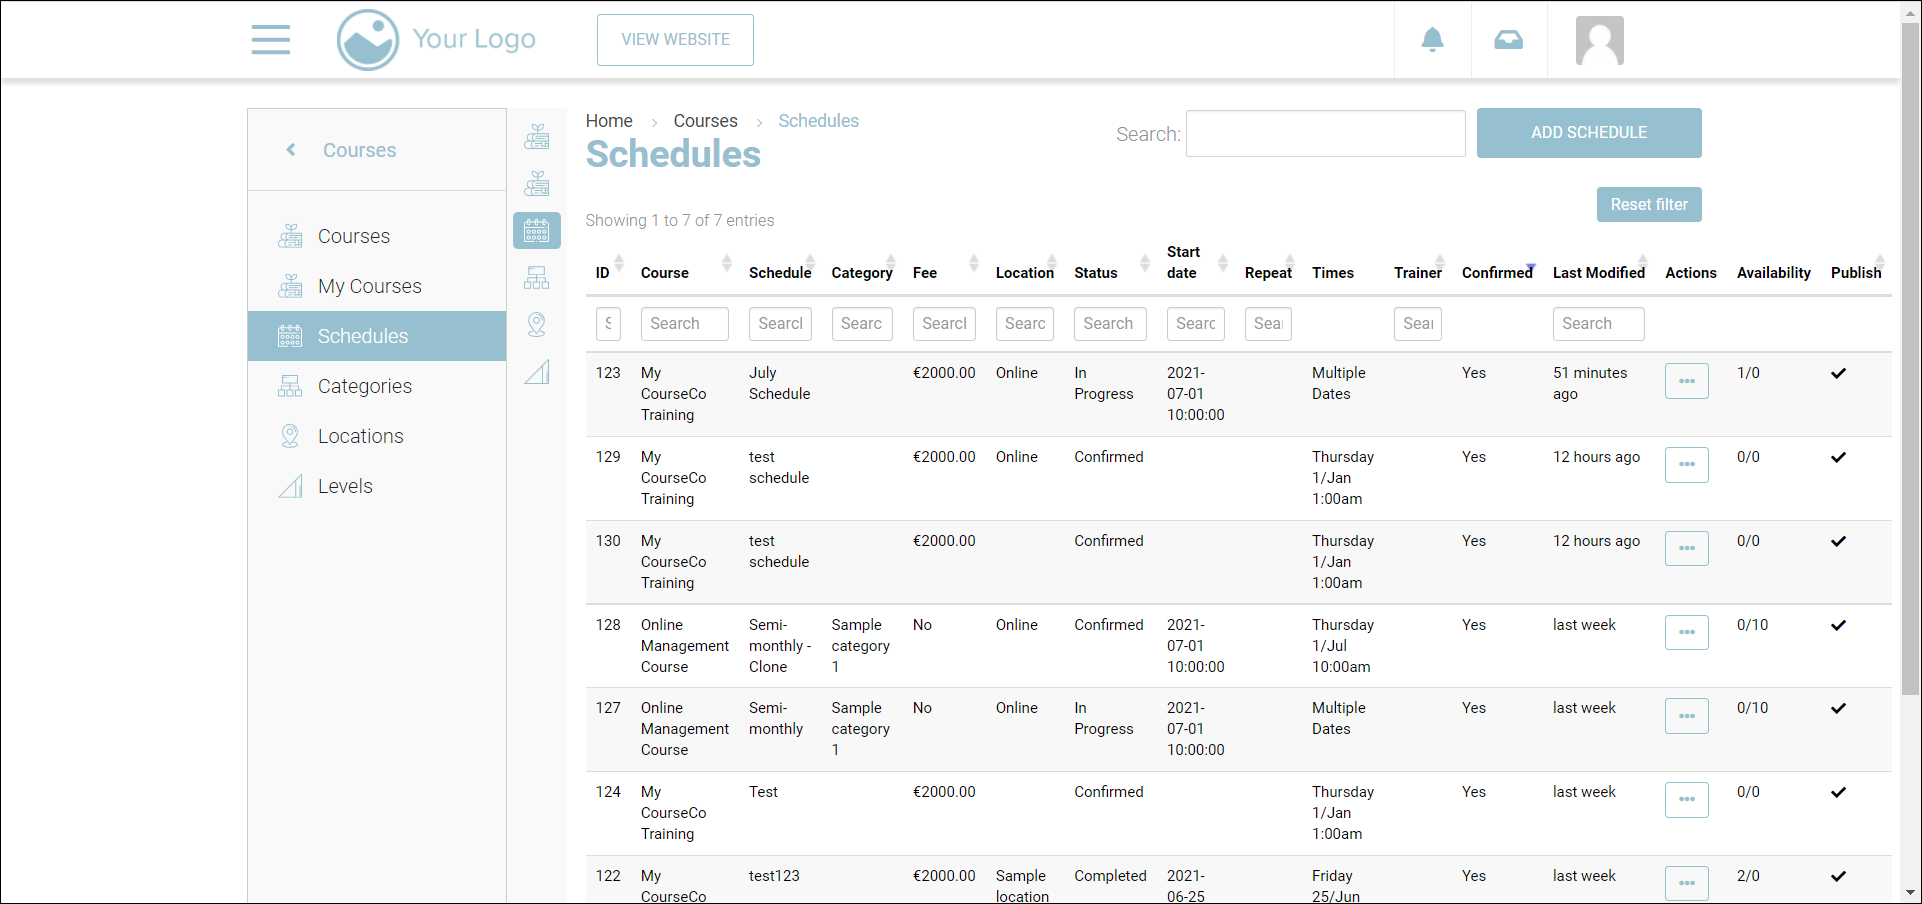The width and height of the screenshot is (1922, 904).
Task: Select the map pin Locations icon in mini sidebar
Action: coord(537,324)
